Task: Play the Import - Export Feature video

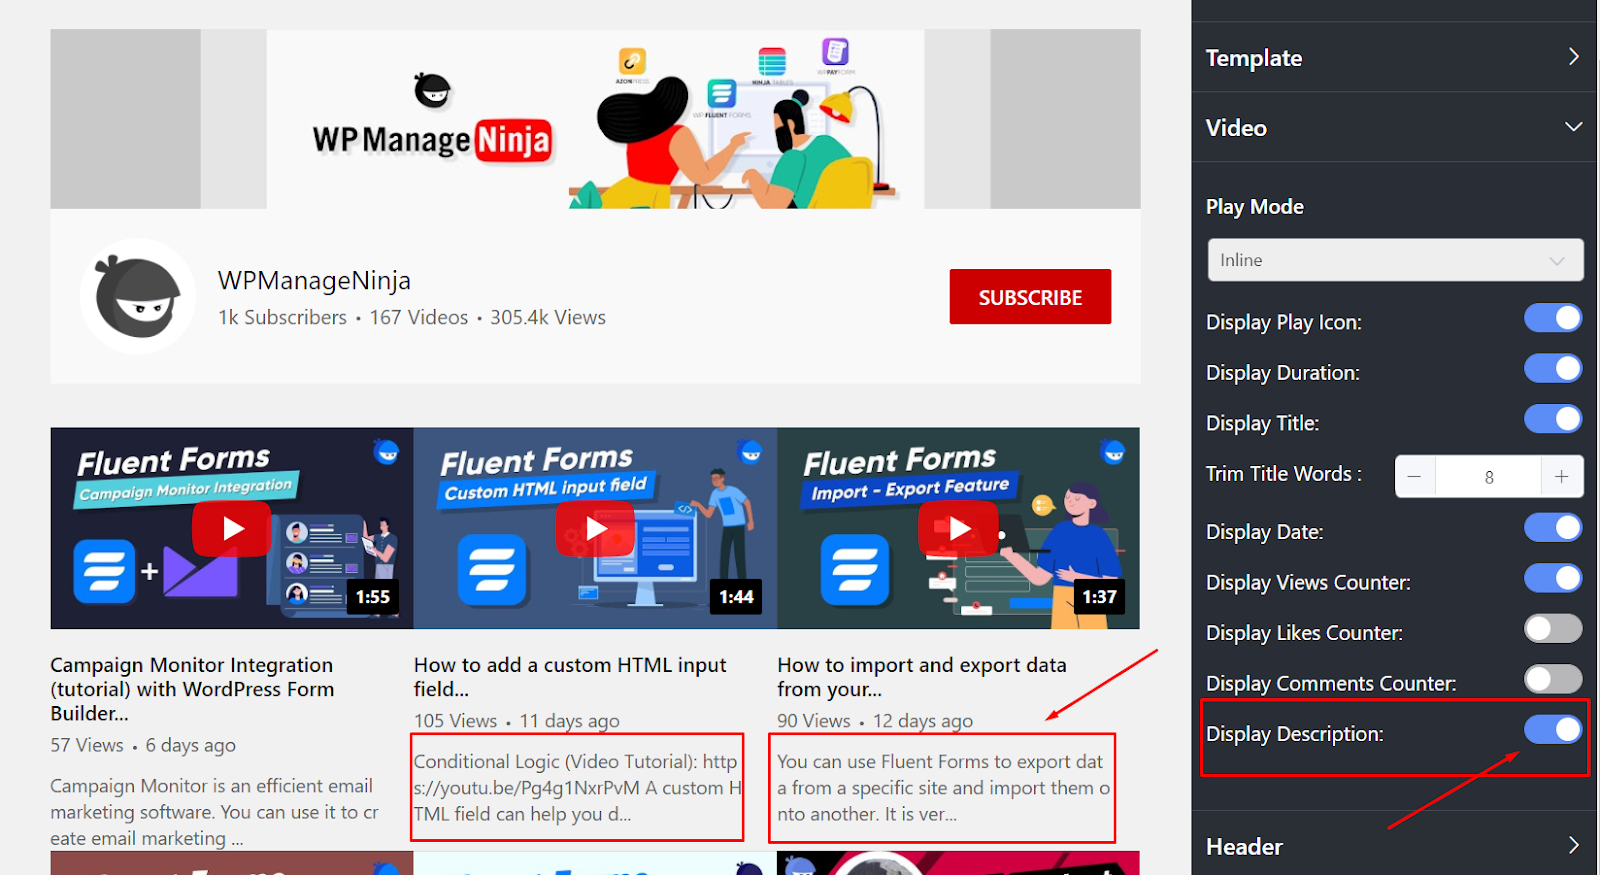Action: (x=958, y=528)
